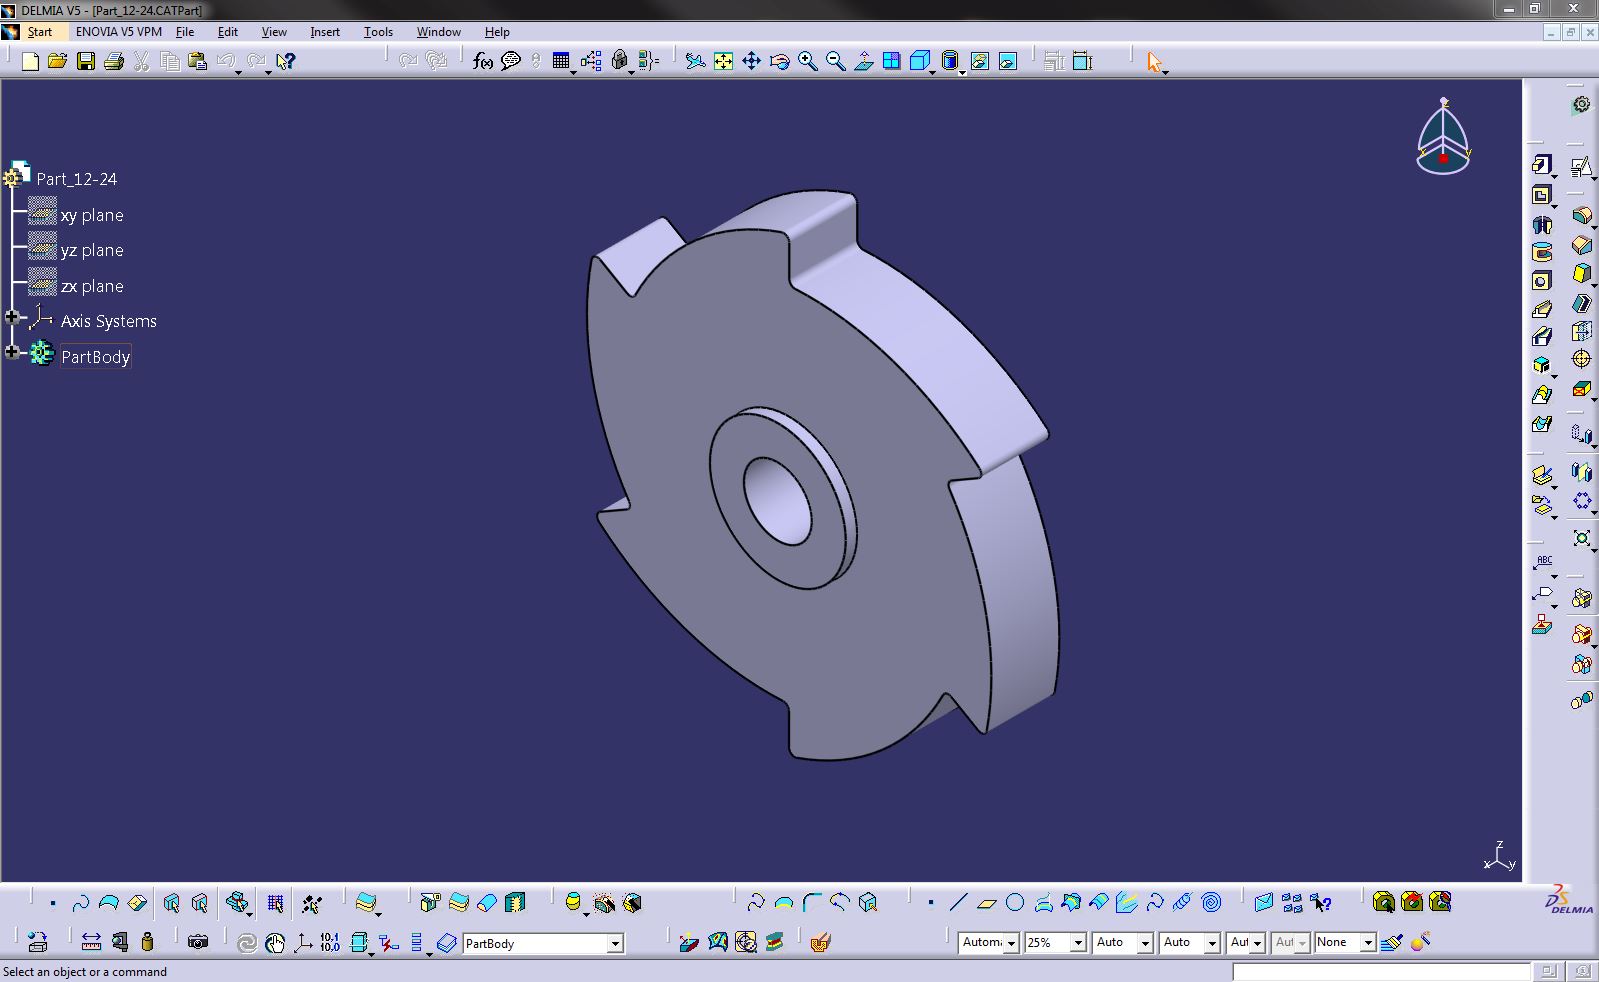The image size is (1599, 982).
Task: Open the ENOVIA V5 VPM menu
Action: click(119, 32)
